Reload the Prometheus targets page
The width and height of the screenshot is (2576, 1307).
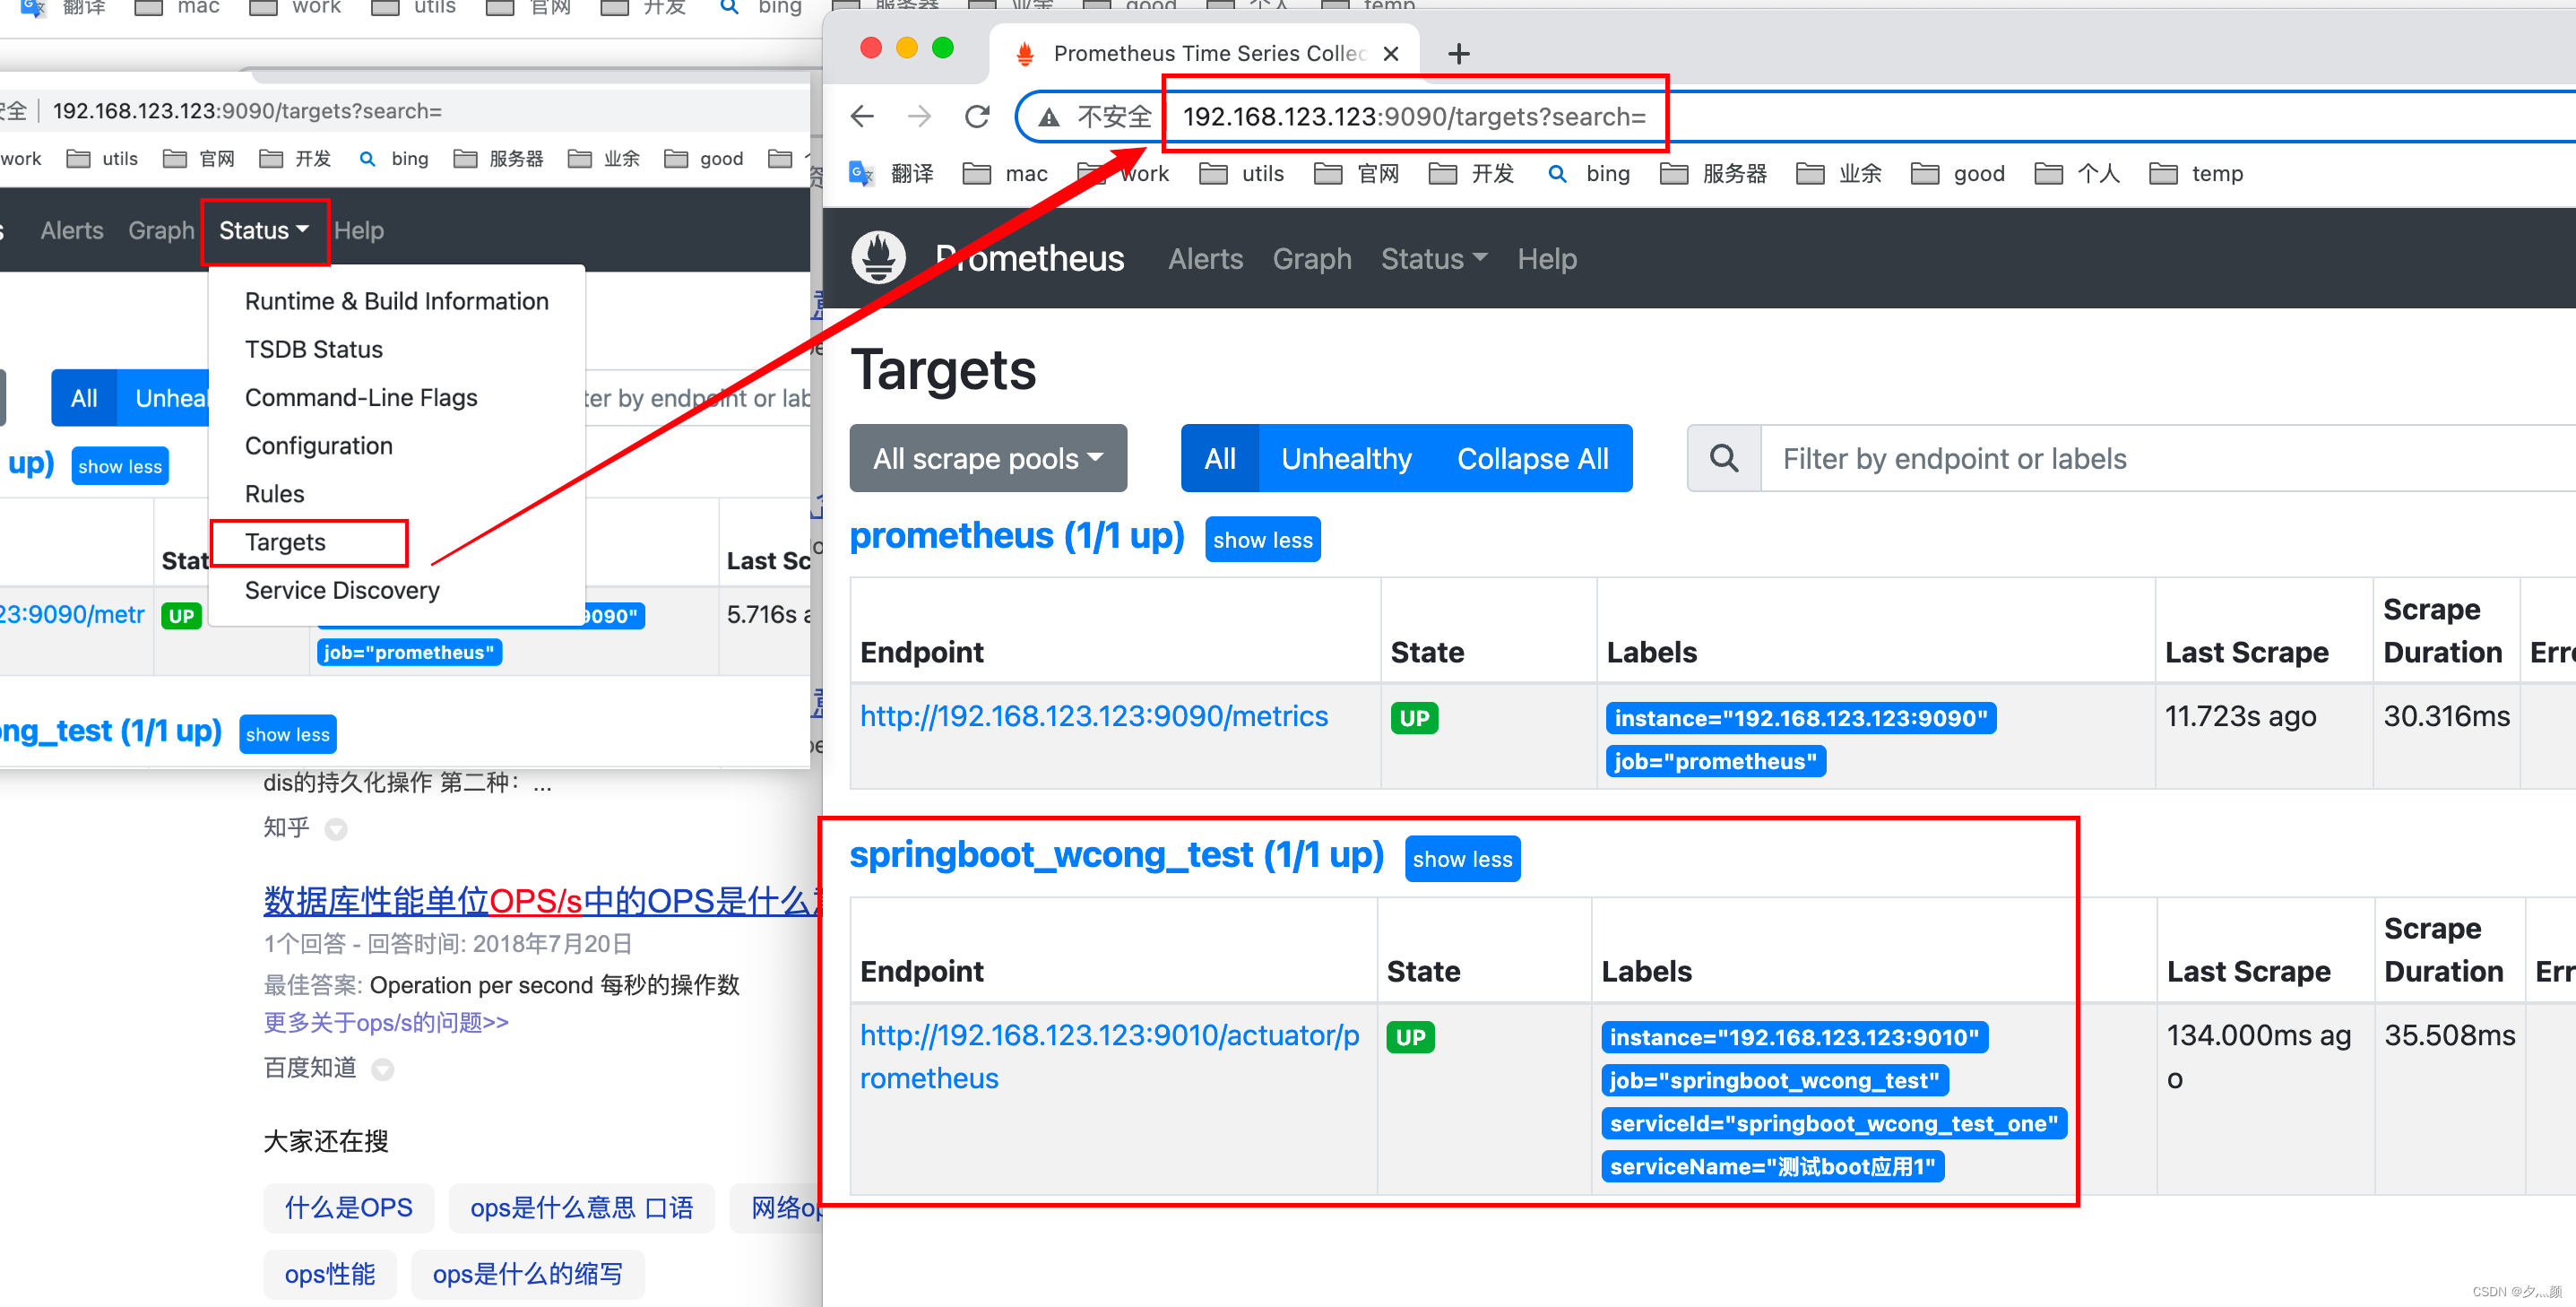tap(977, 117)
